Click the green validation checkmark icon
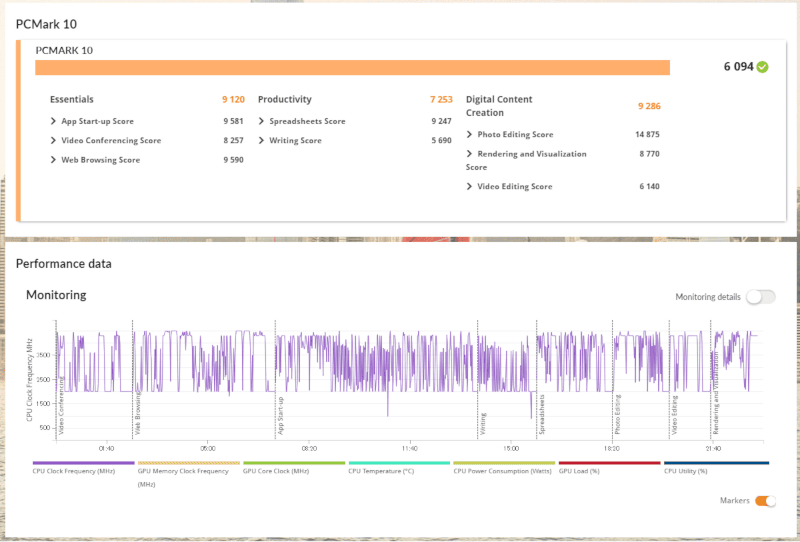800x542 pixels. [x=763, y=67]
